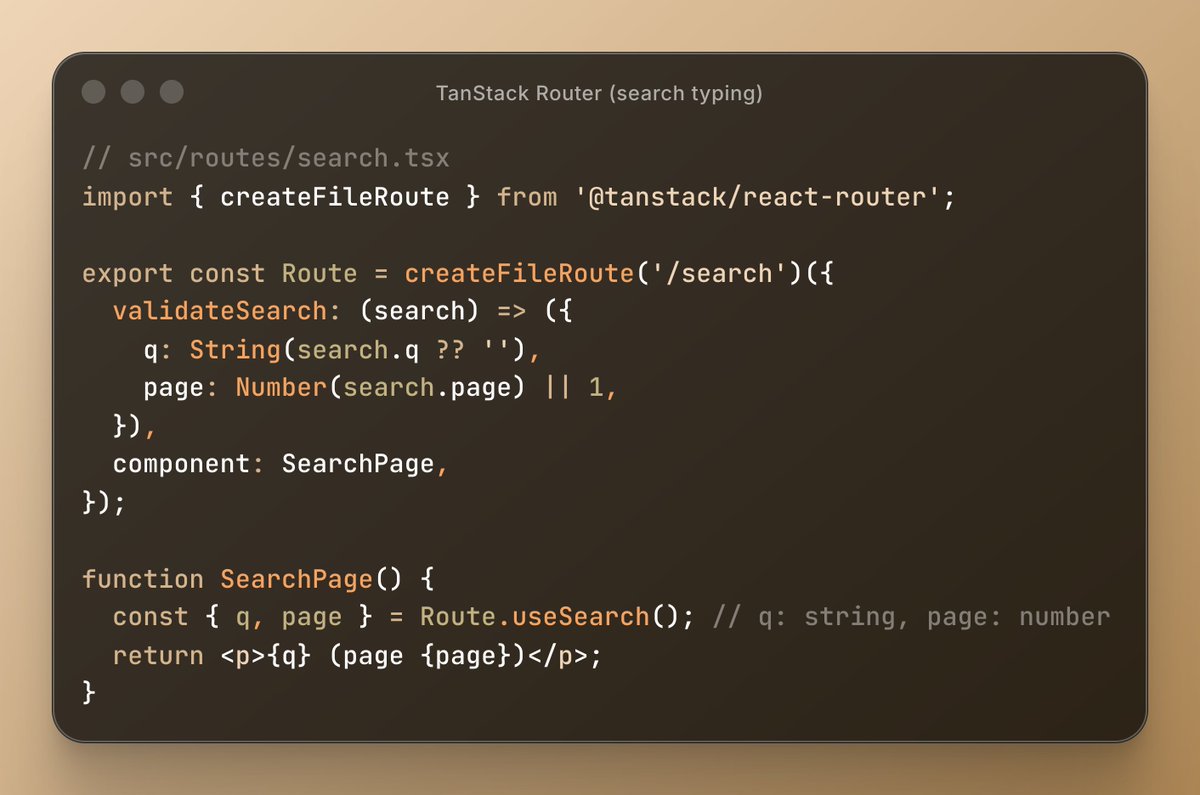Click the third gray maximize dot
This screenshot has width=1200, height=795.
[172, 92]
